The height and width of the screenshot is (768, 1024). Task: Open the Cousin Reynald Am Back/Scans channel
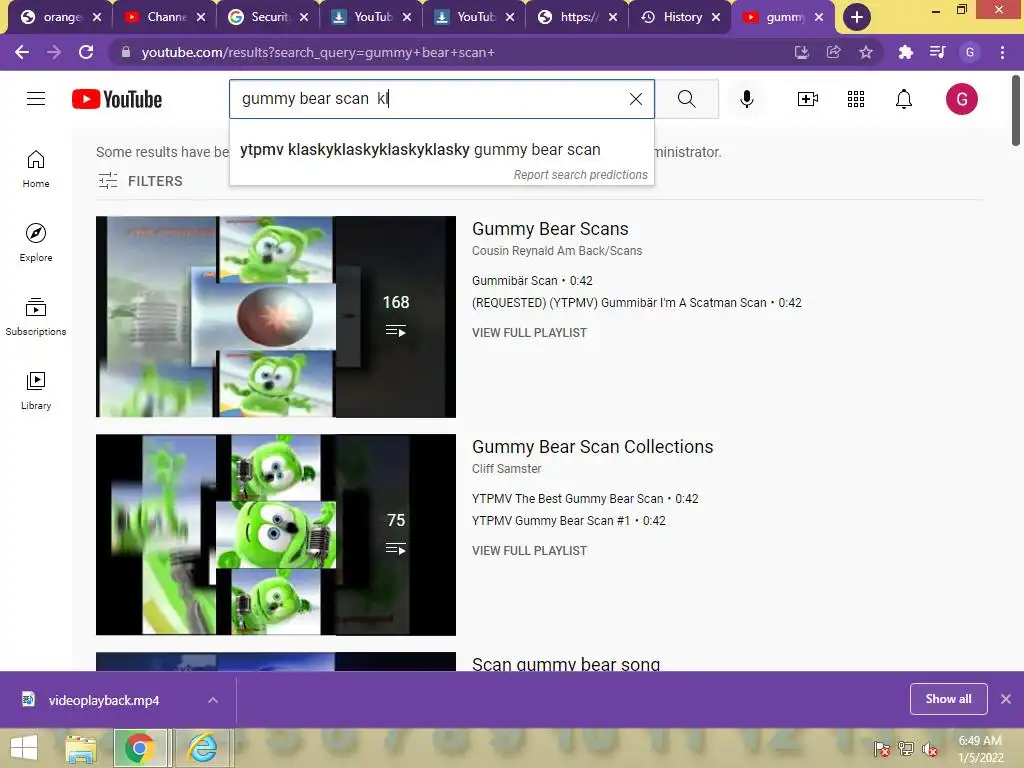[x=556, y=251]
